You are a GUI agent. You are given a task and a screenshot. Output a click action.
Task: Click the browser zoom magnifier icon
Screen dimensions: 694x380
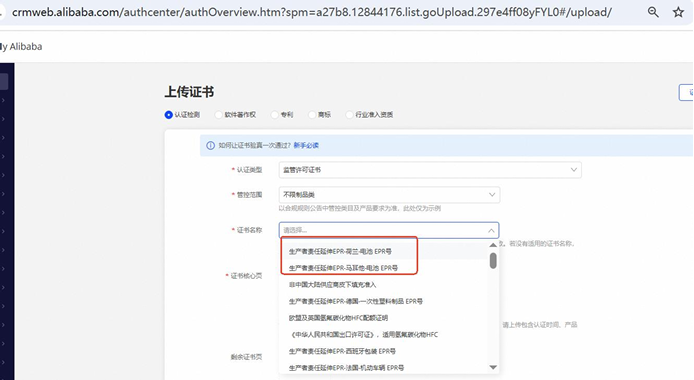click(x=653, y=12)
